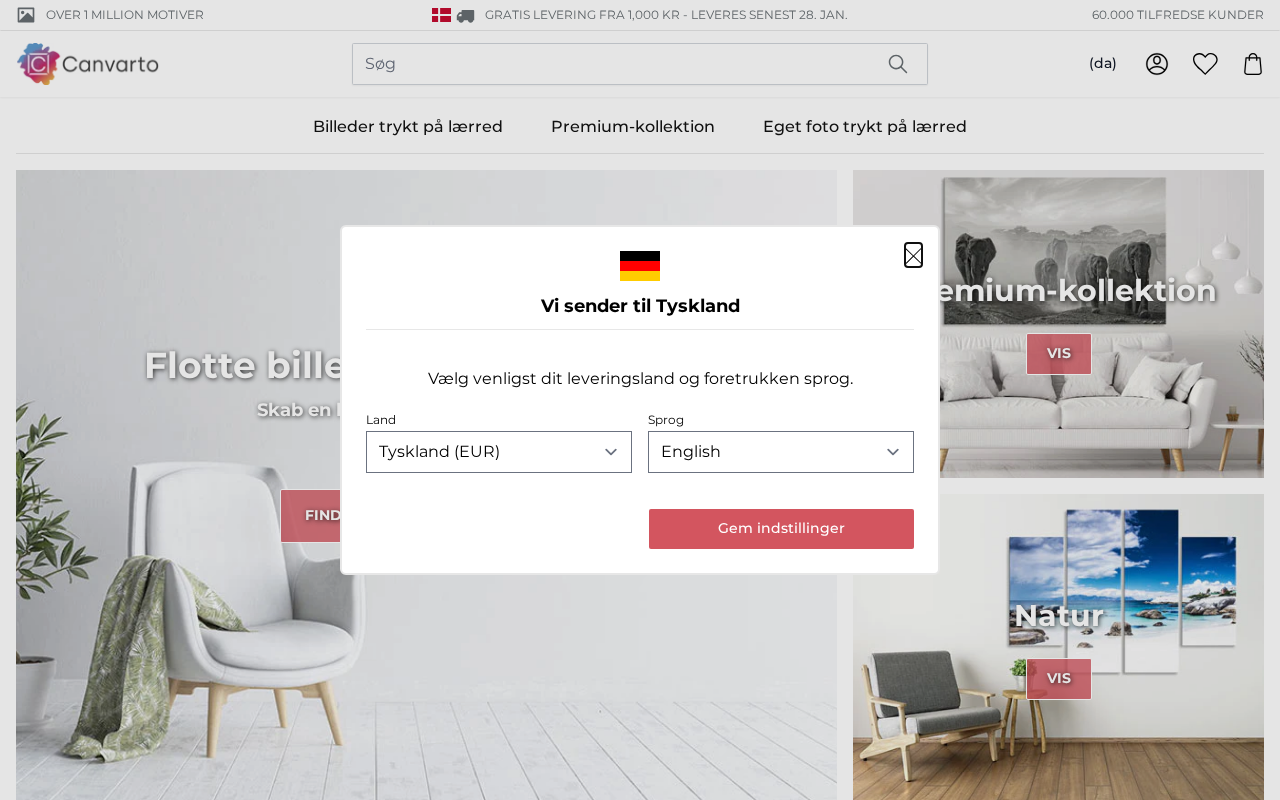Click the search magnifier icon

(x=898, y=64)
